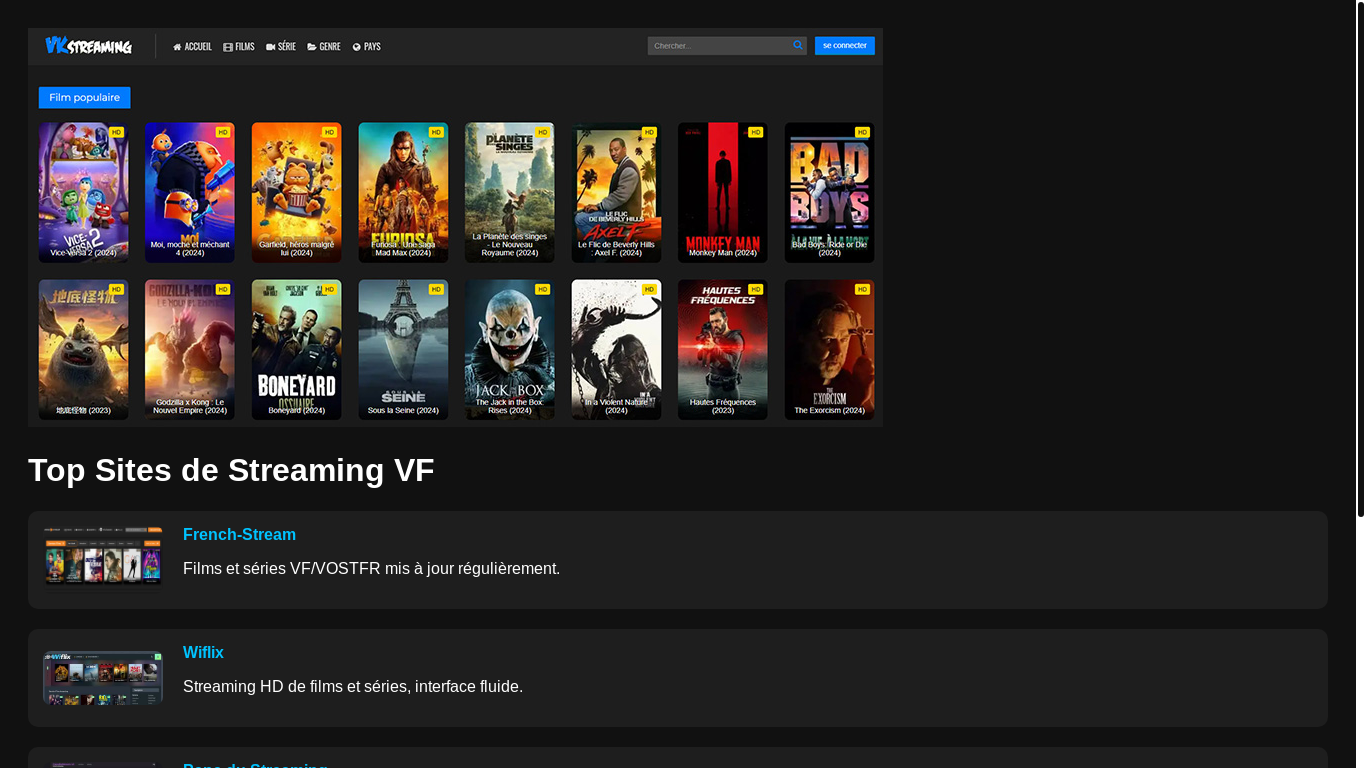Viewport: 1366px width, 768px height.
Task: Click the HD badge on The Exorcism
Action: [863, 289]
